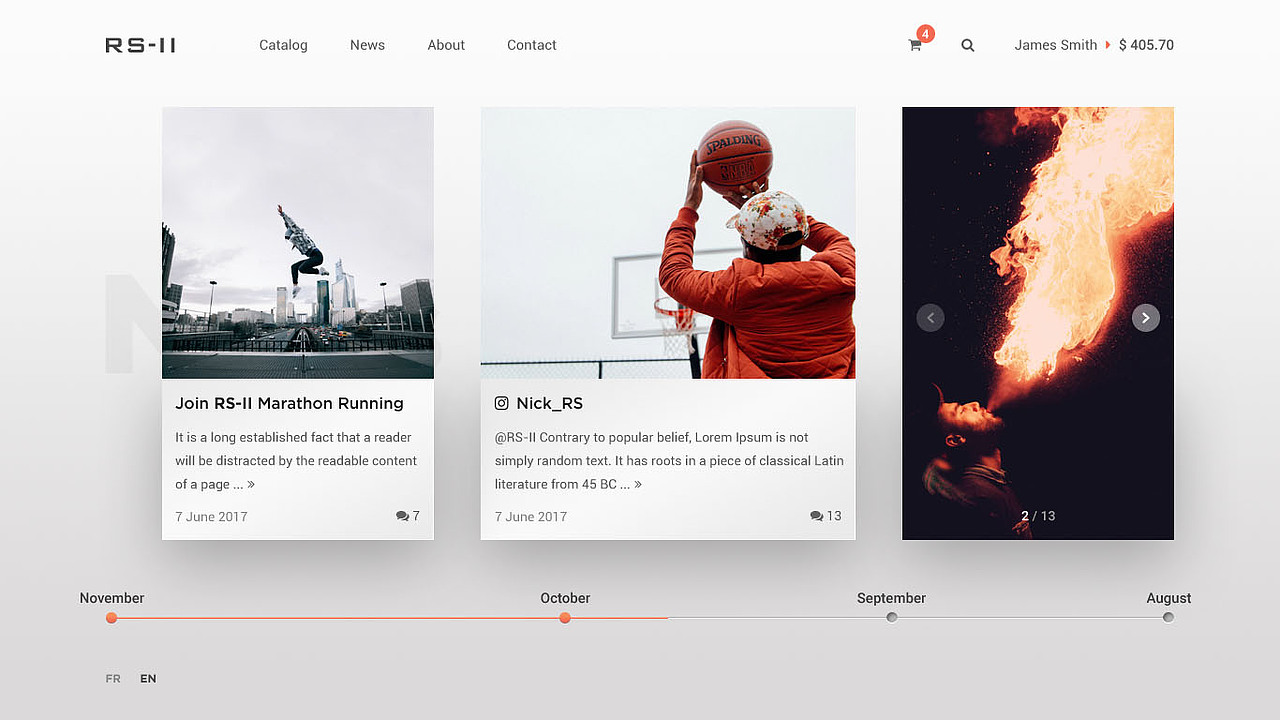Go to next slide with right arrow
Screen dimensions: 1280x720
(x=1146, y=318)
